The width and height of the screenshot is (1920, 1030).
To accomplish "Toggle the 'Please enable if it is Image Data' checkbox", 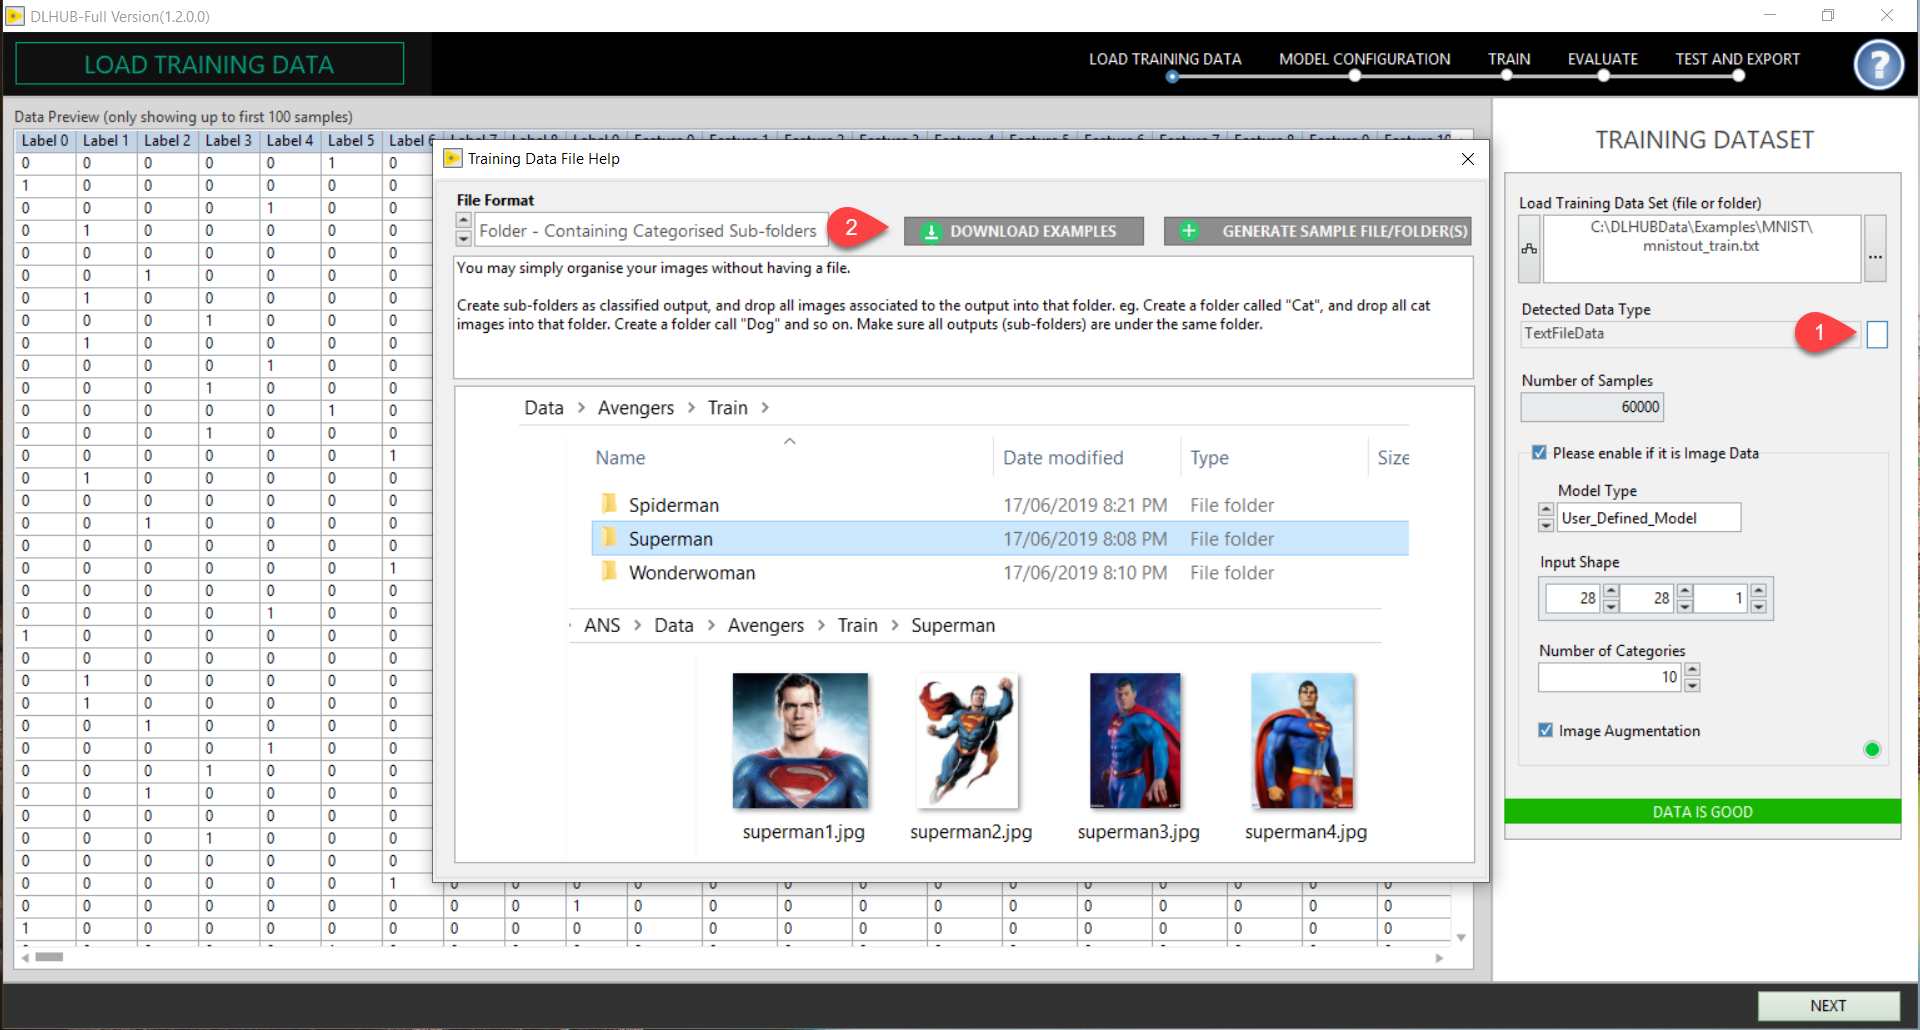I will point(1539,453).
